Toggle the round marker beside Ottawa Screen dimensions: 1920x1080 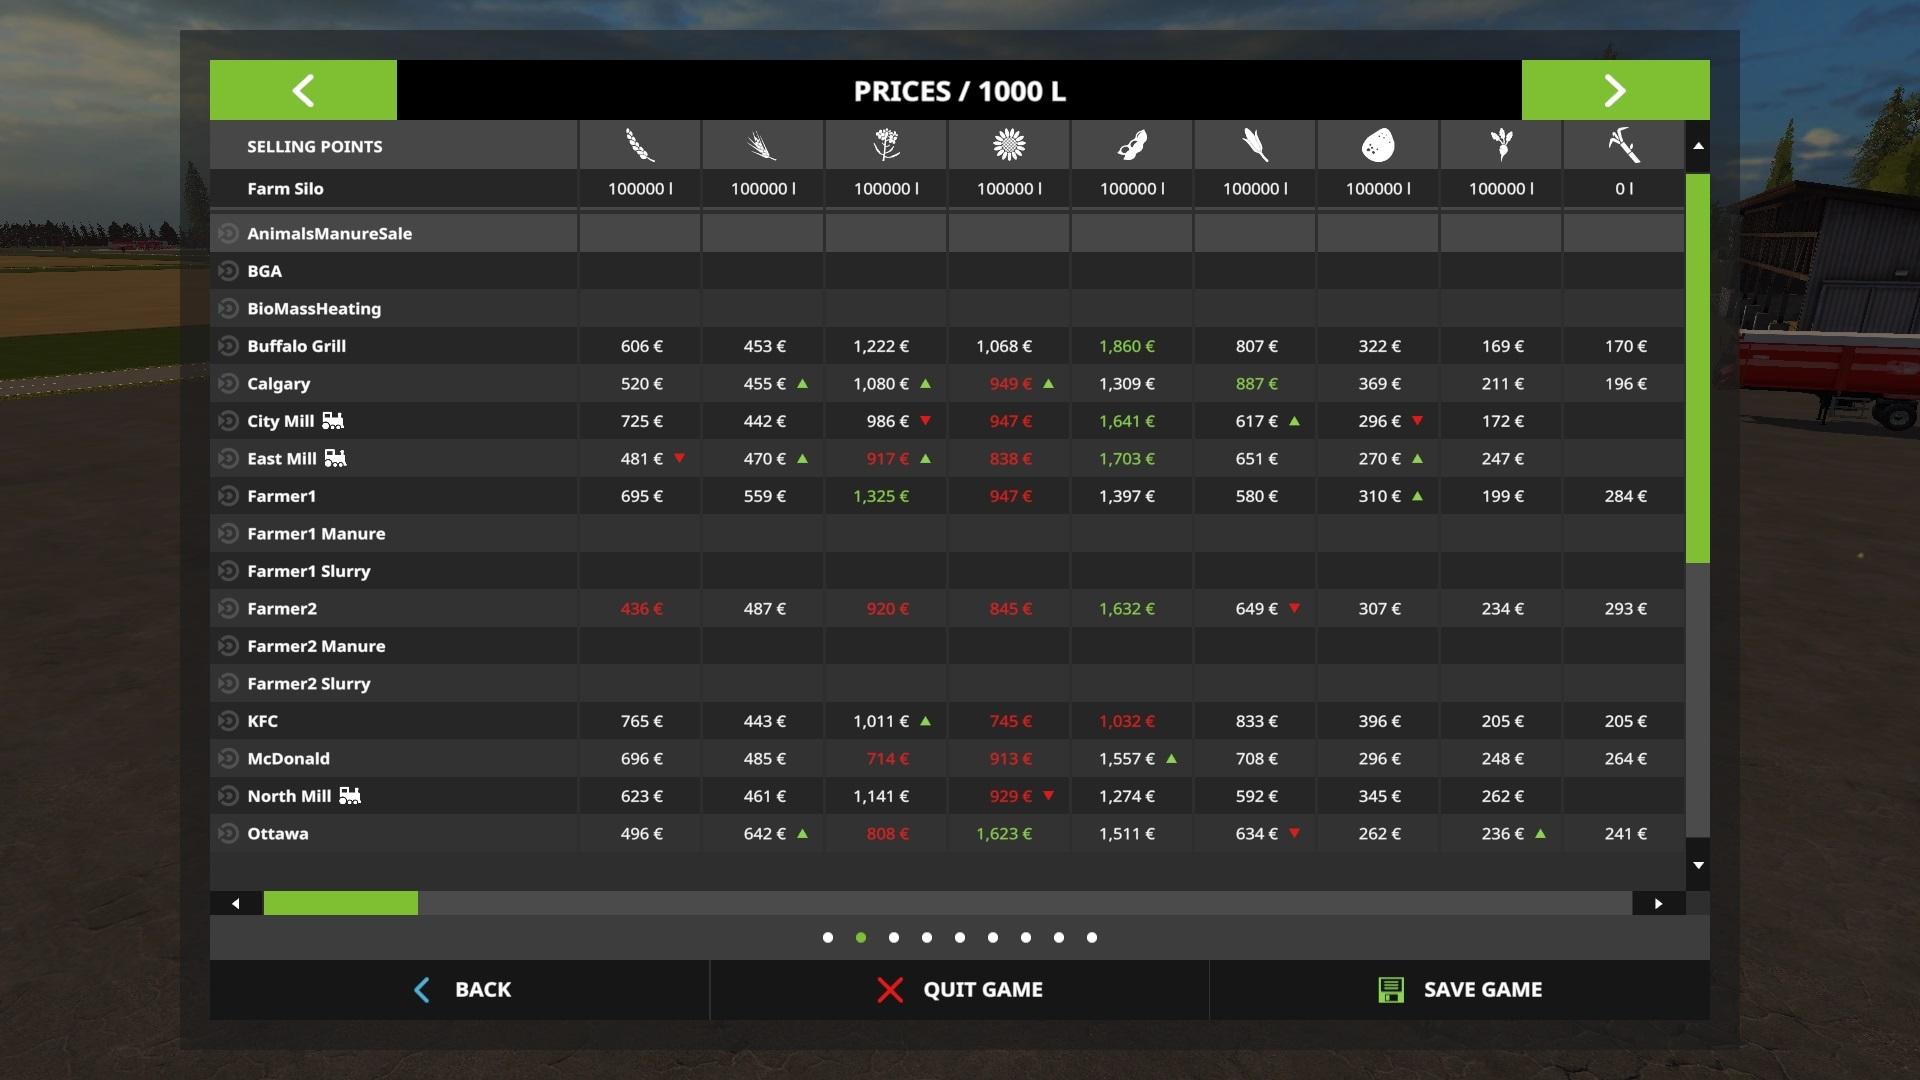[x=228, y=834]
